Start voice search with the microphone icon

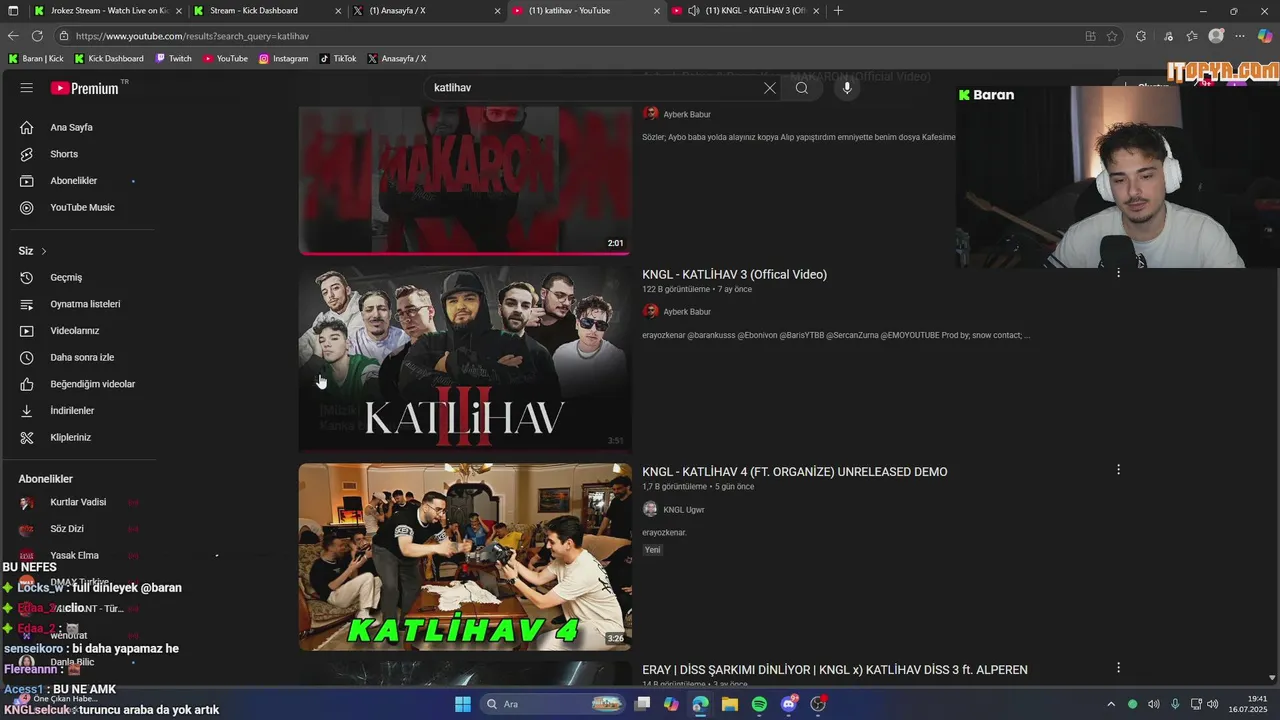click(847, 88)
